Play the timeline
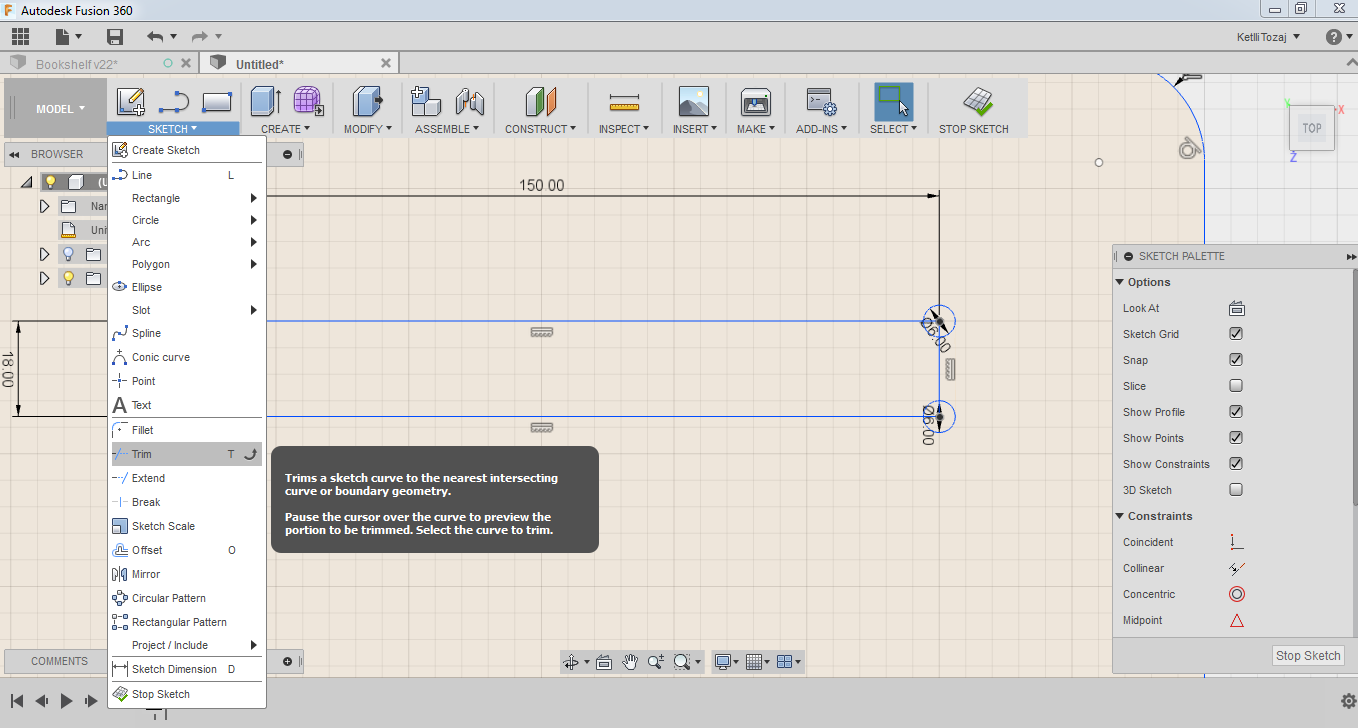The image size is (1358, 728). 66,701
